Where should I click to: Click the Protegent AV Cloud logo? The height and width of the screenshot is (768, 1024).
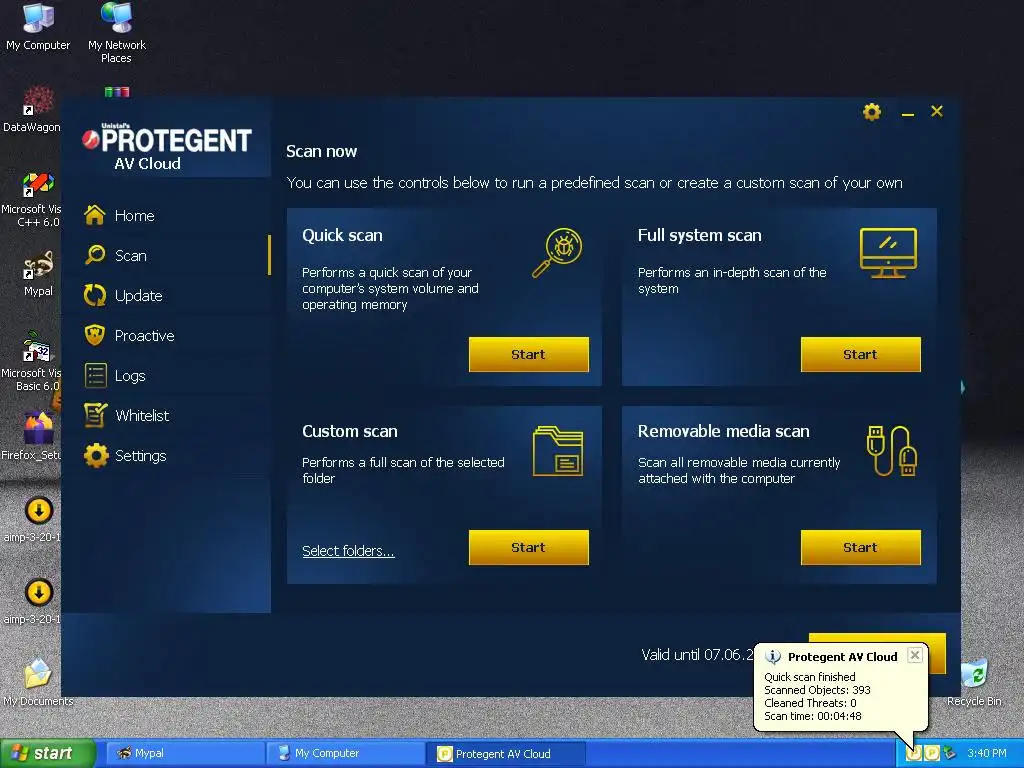(167, 147)
